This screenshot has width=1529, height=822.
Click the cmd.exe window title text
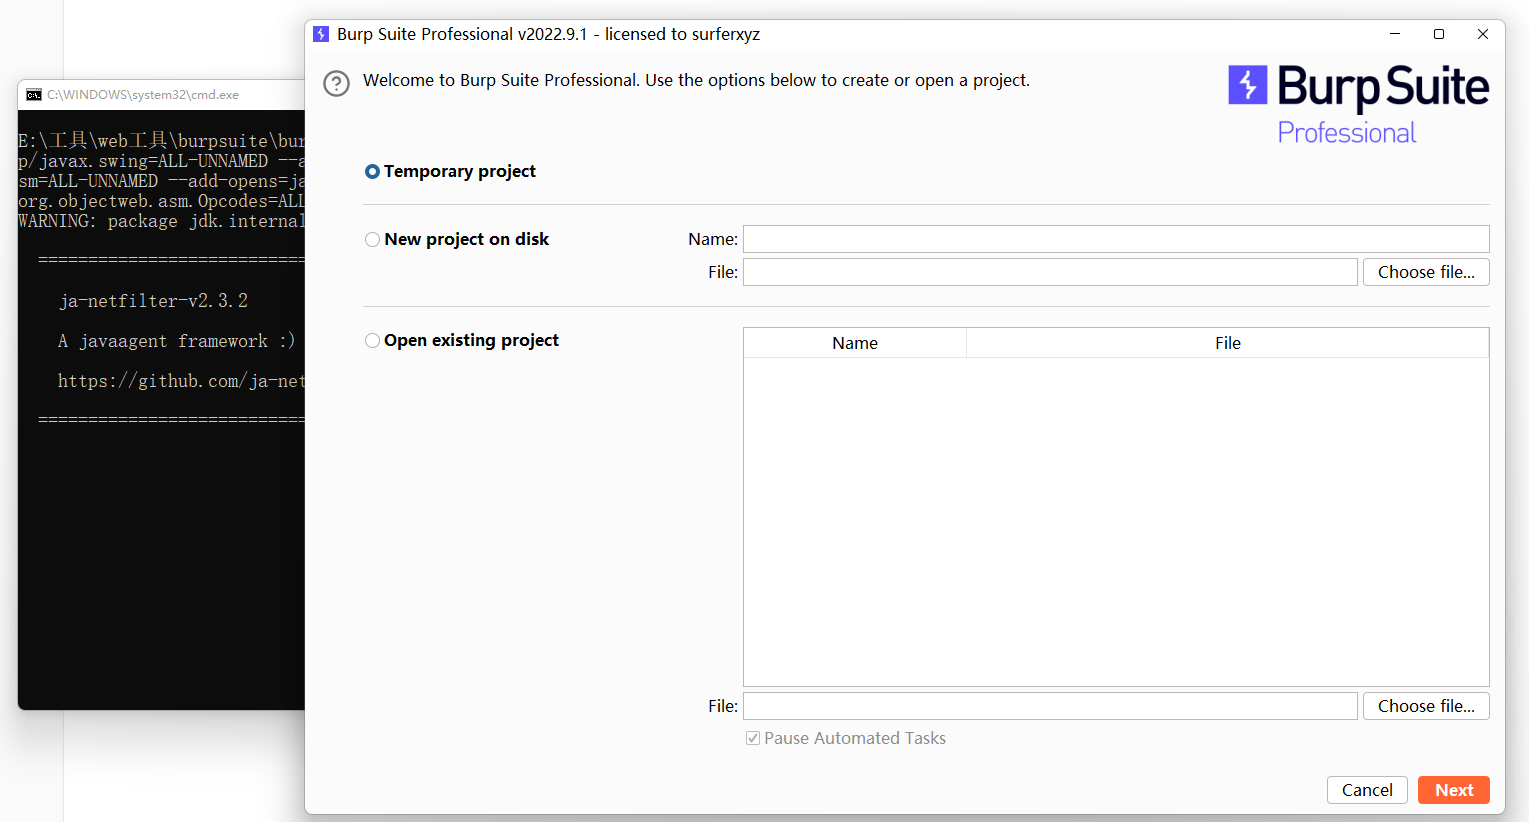point(143,95)
